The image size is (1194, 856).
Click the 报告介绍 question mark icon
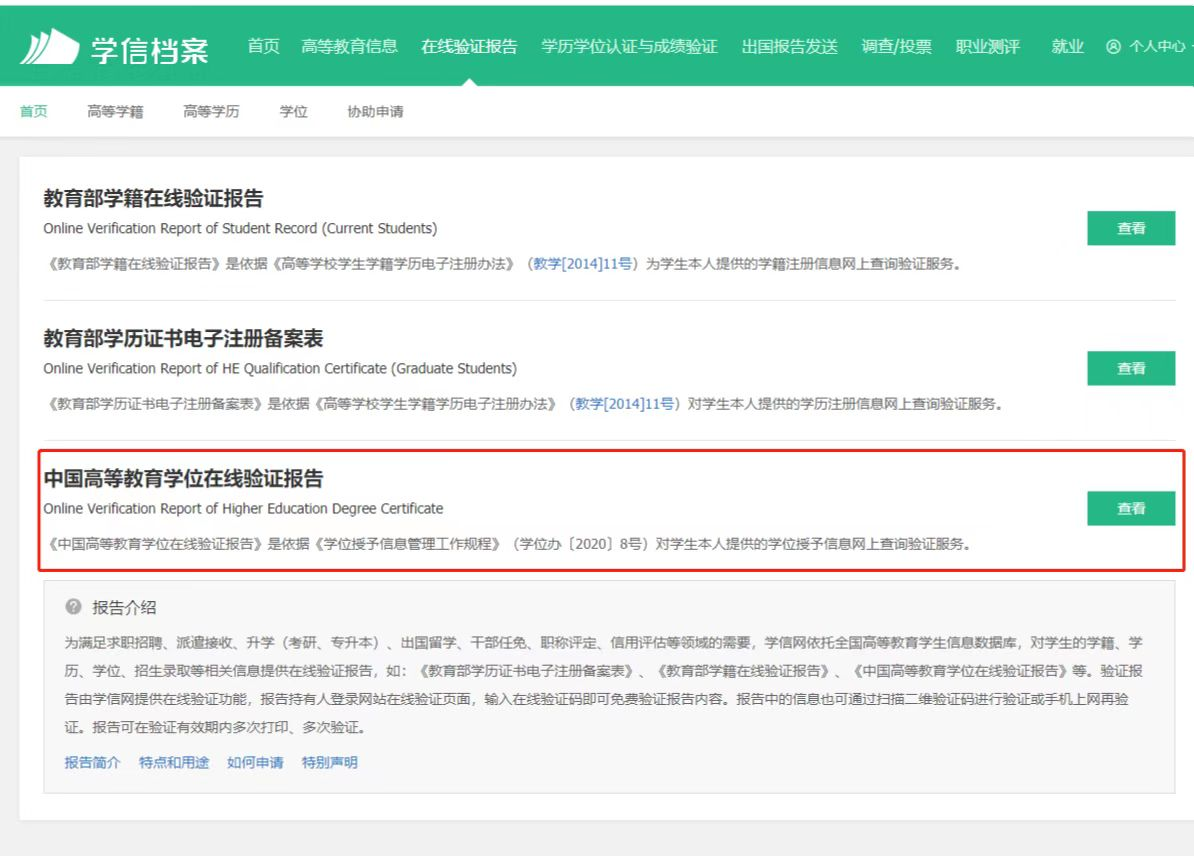click(x=73, y=607)
